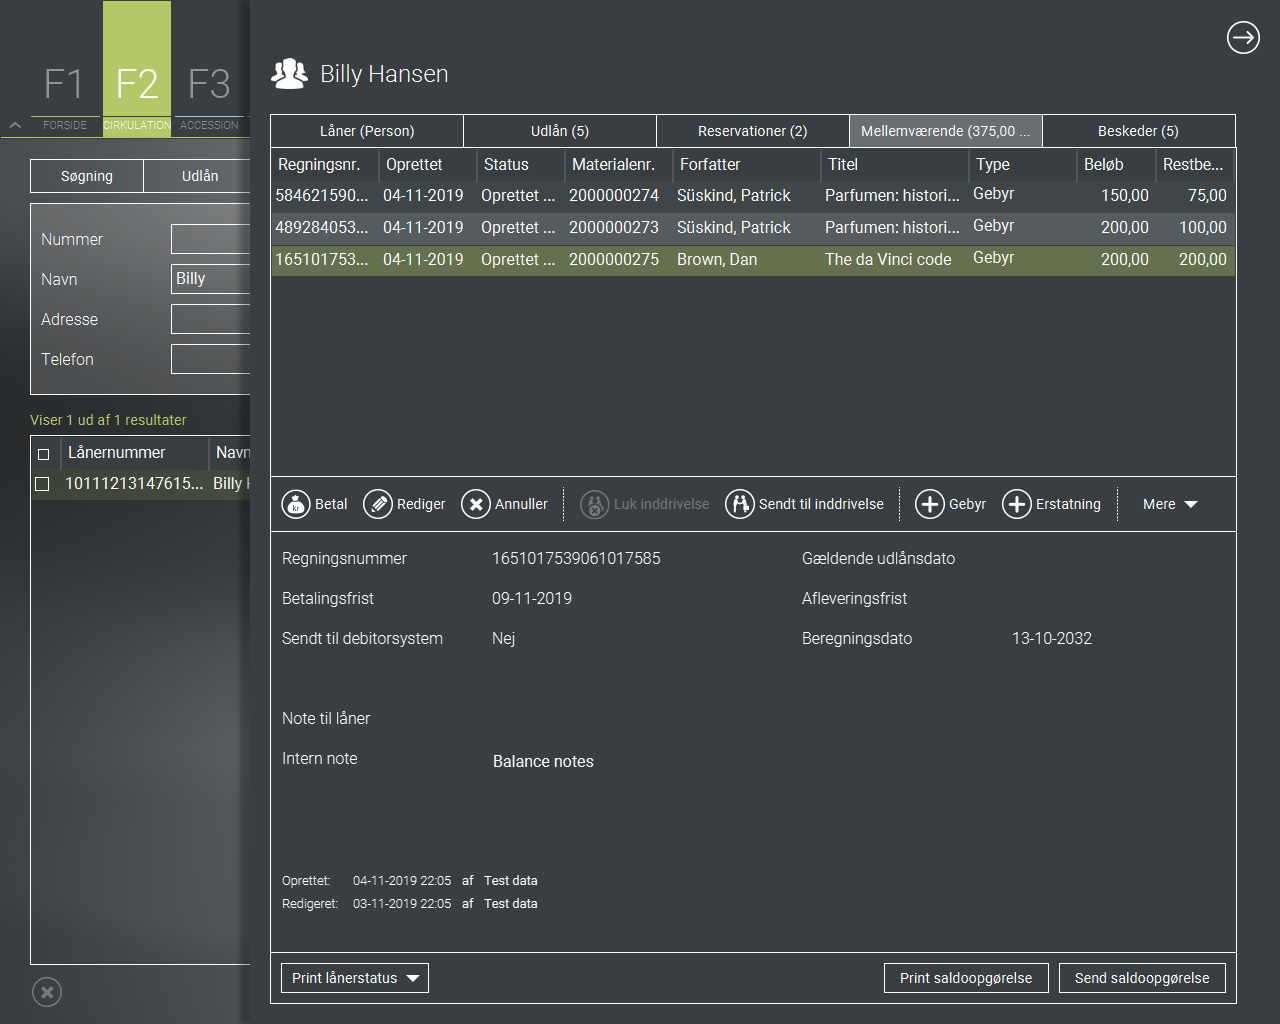The width and height of the screenshot is (1280, 1024).
Task: Sort by the Beløb column header
Action: [1116, 164]
